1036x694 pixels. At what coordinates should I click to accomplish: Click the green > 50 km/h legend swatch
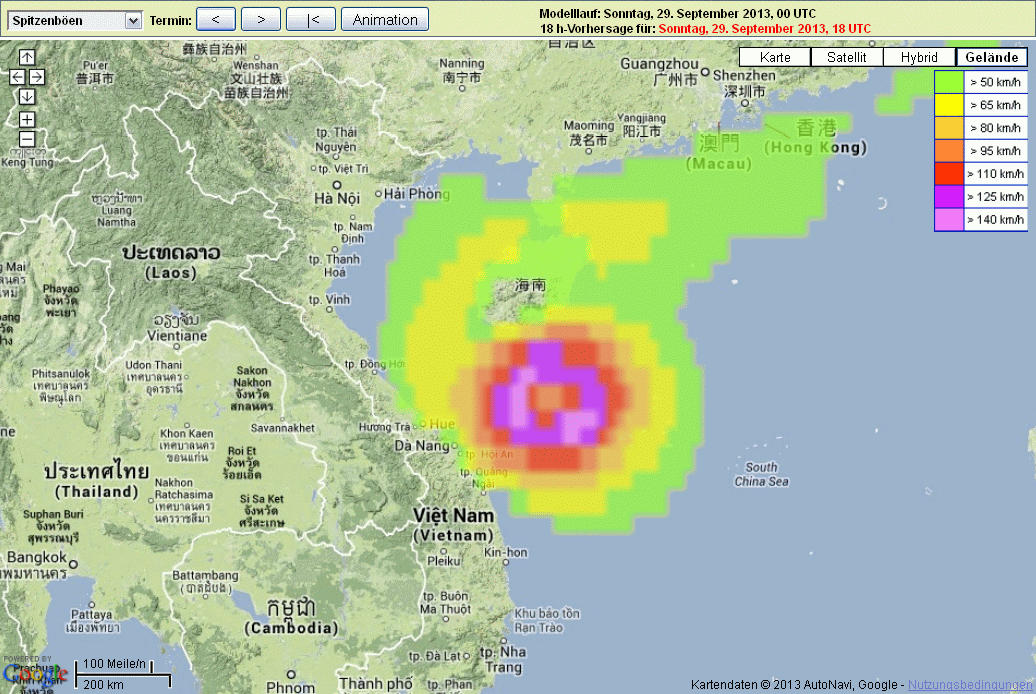949,82
